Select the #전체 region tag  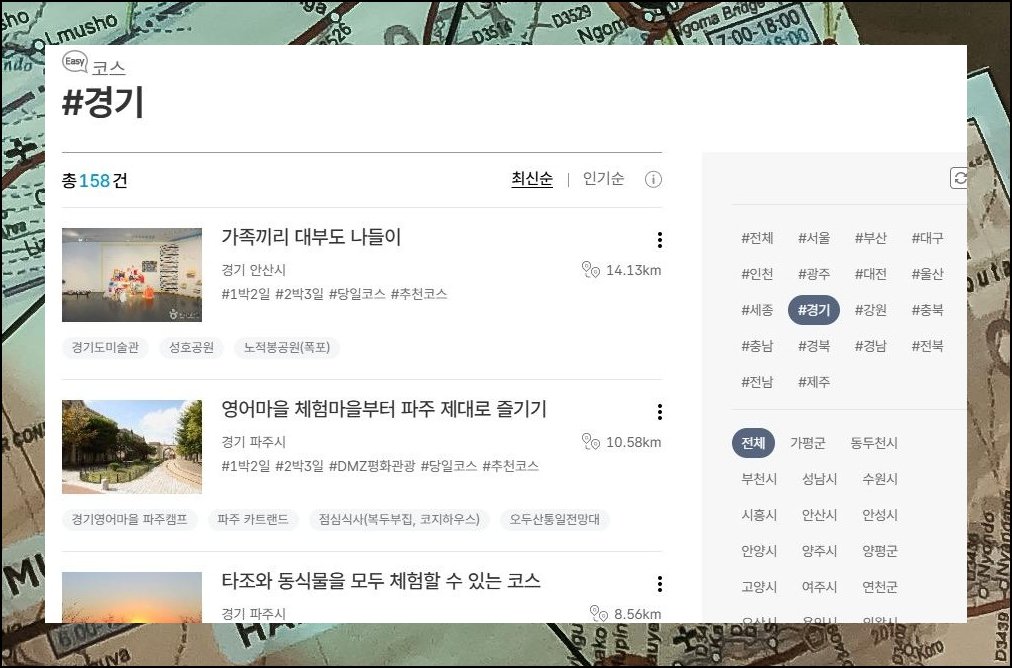[757, 238]
